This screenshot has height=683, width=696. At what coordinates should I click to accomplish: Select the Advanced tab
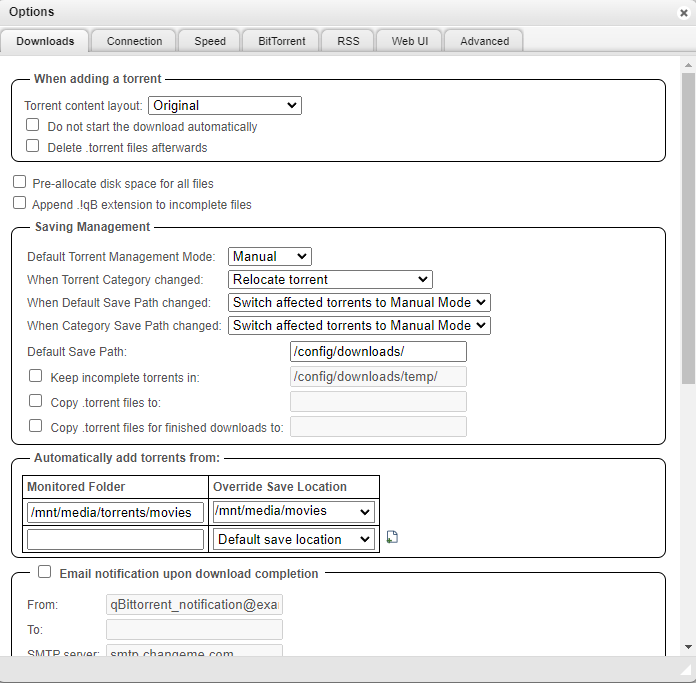[x=484, y=41]
